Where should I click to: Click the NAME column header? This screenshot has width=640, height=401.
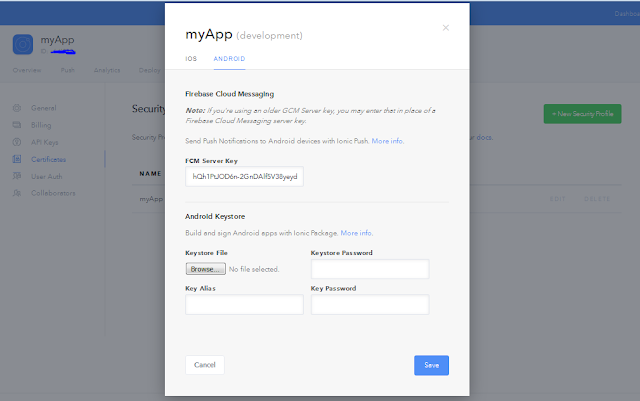click(150, 174)
